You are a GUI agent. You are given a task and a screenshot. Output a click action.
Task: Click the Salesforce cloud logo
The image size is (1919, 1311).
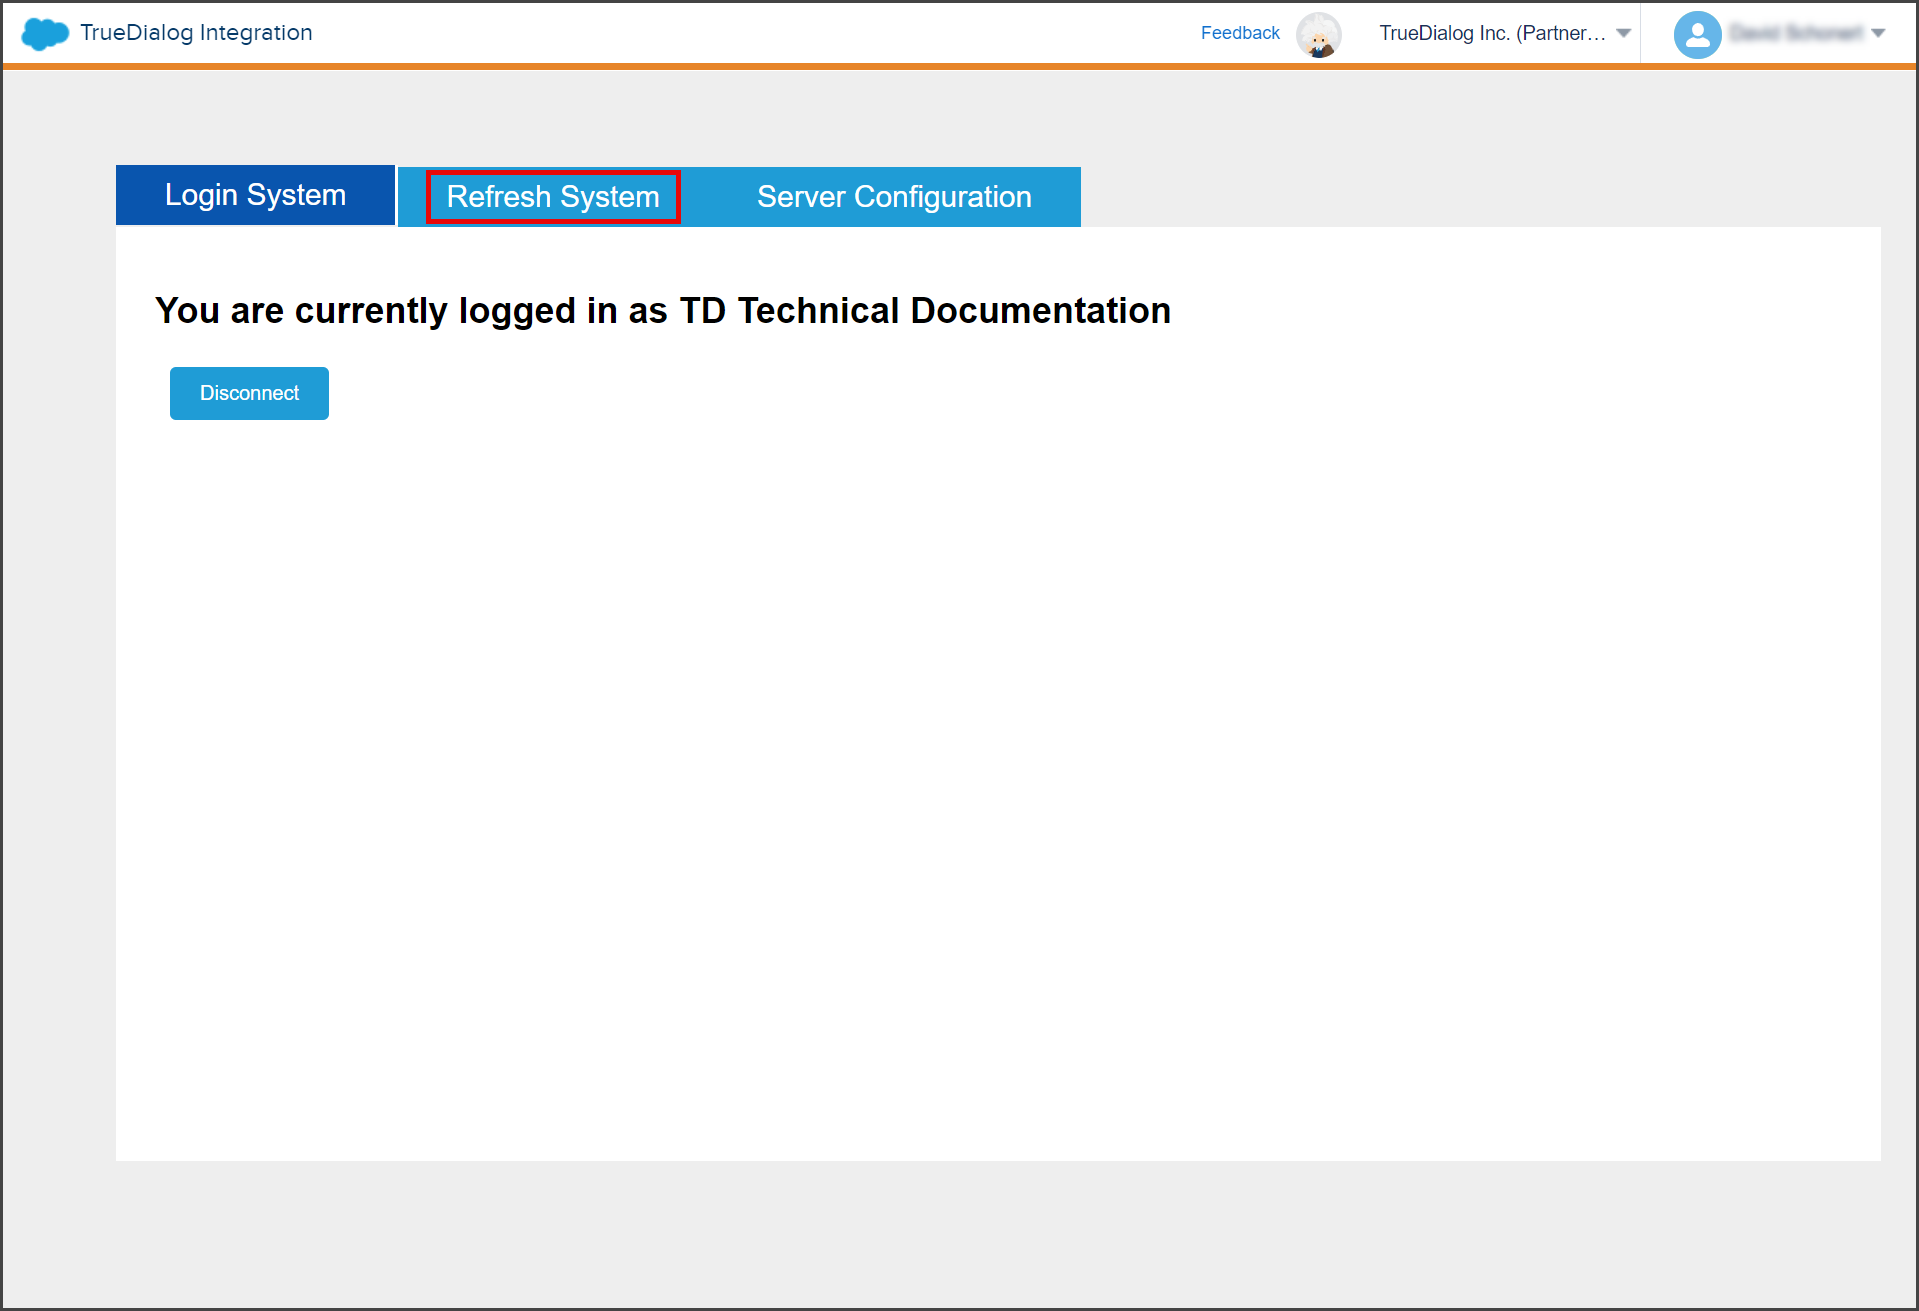[x=45, y=33]
